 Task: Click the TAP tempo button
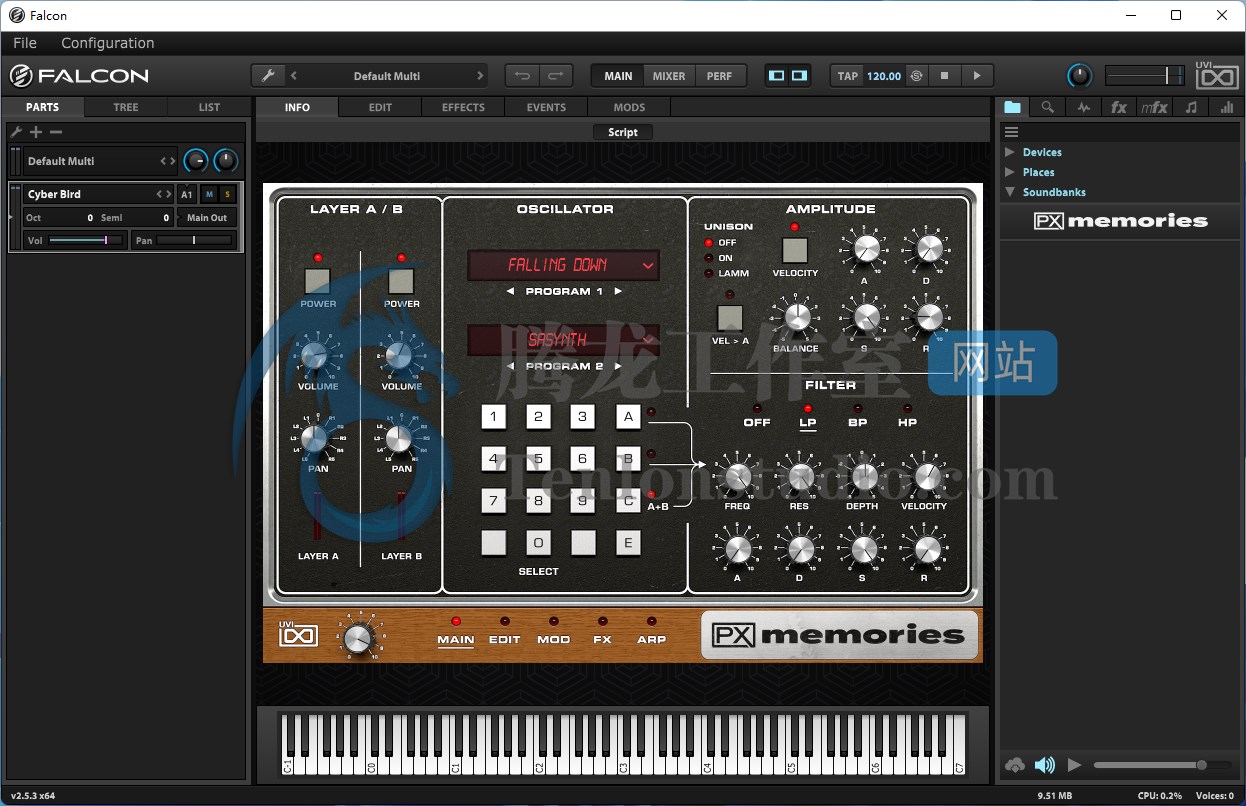848,76
